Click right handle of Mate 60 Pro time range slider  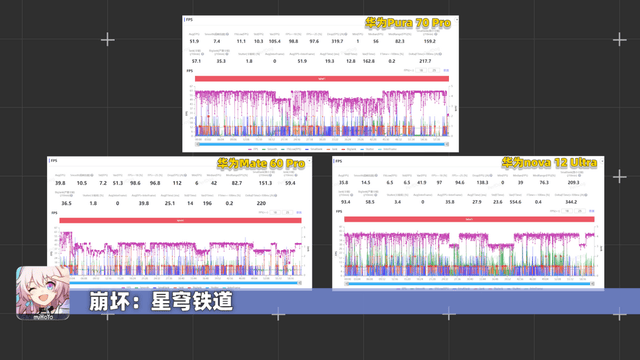coord(300,283)
